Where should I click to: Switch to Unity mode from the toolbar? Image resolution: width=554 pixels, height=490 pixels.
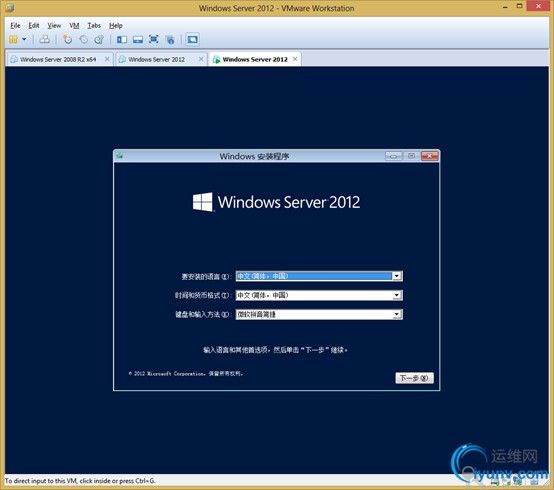pos(170,40)
